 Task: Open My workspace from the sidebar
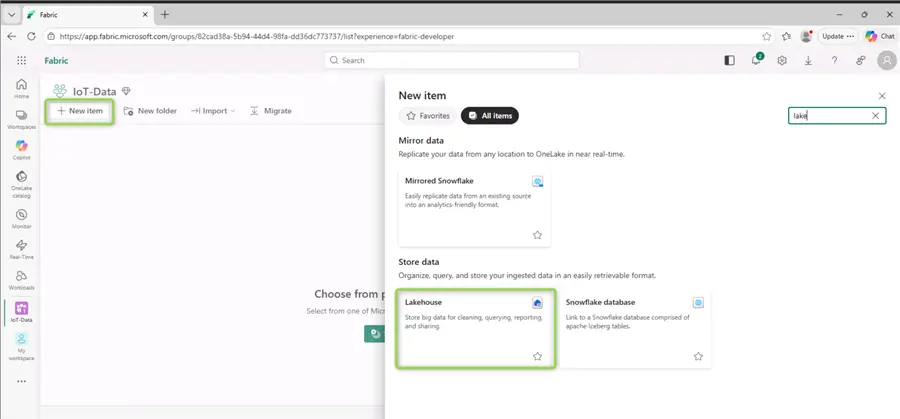click(21, 346)
